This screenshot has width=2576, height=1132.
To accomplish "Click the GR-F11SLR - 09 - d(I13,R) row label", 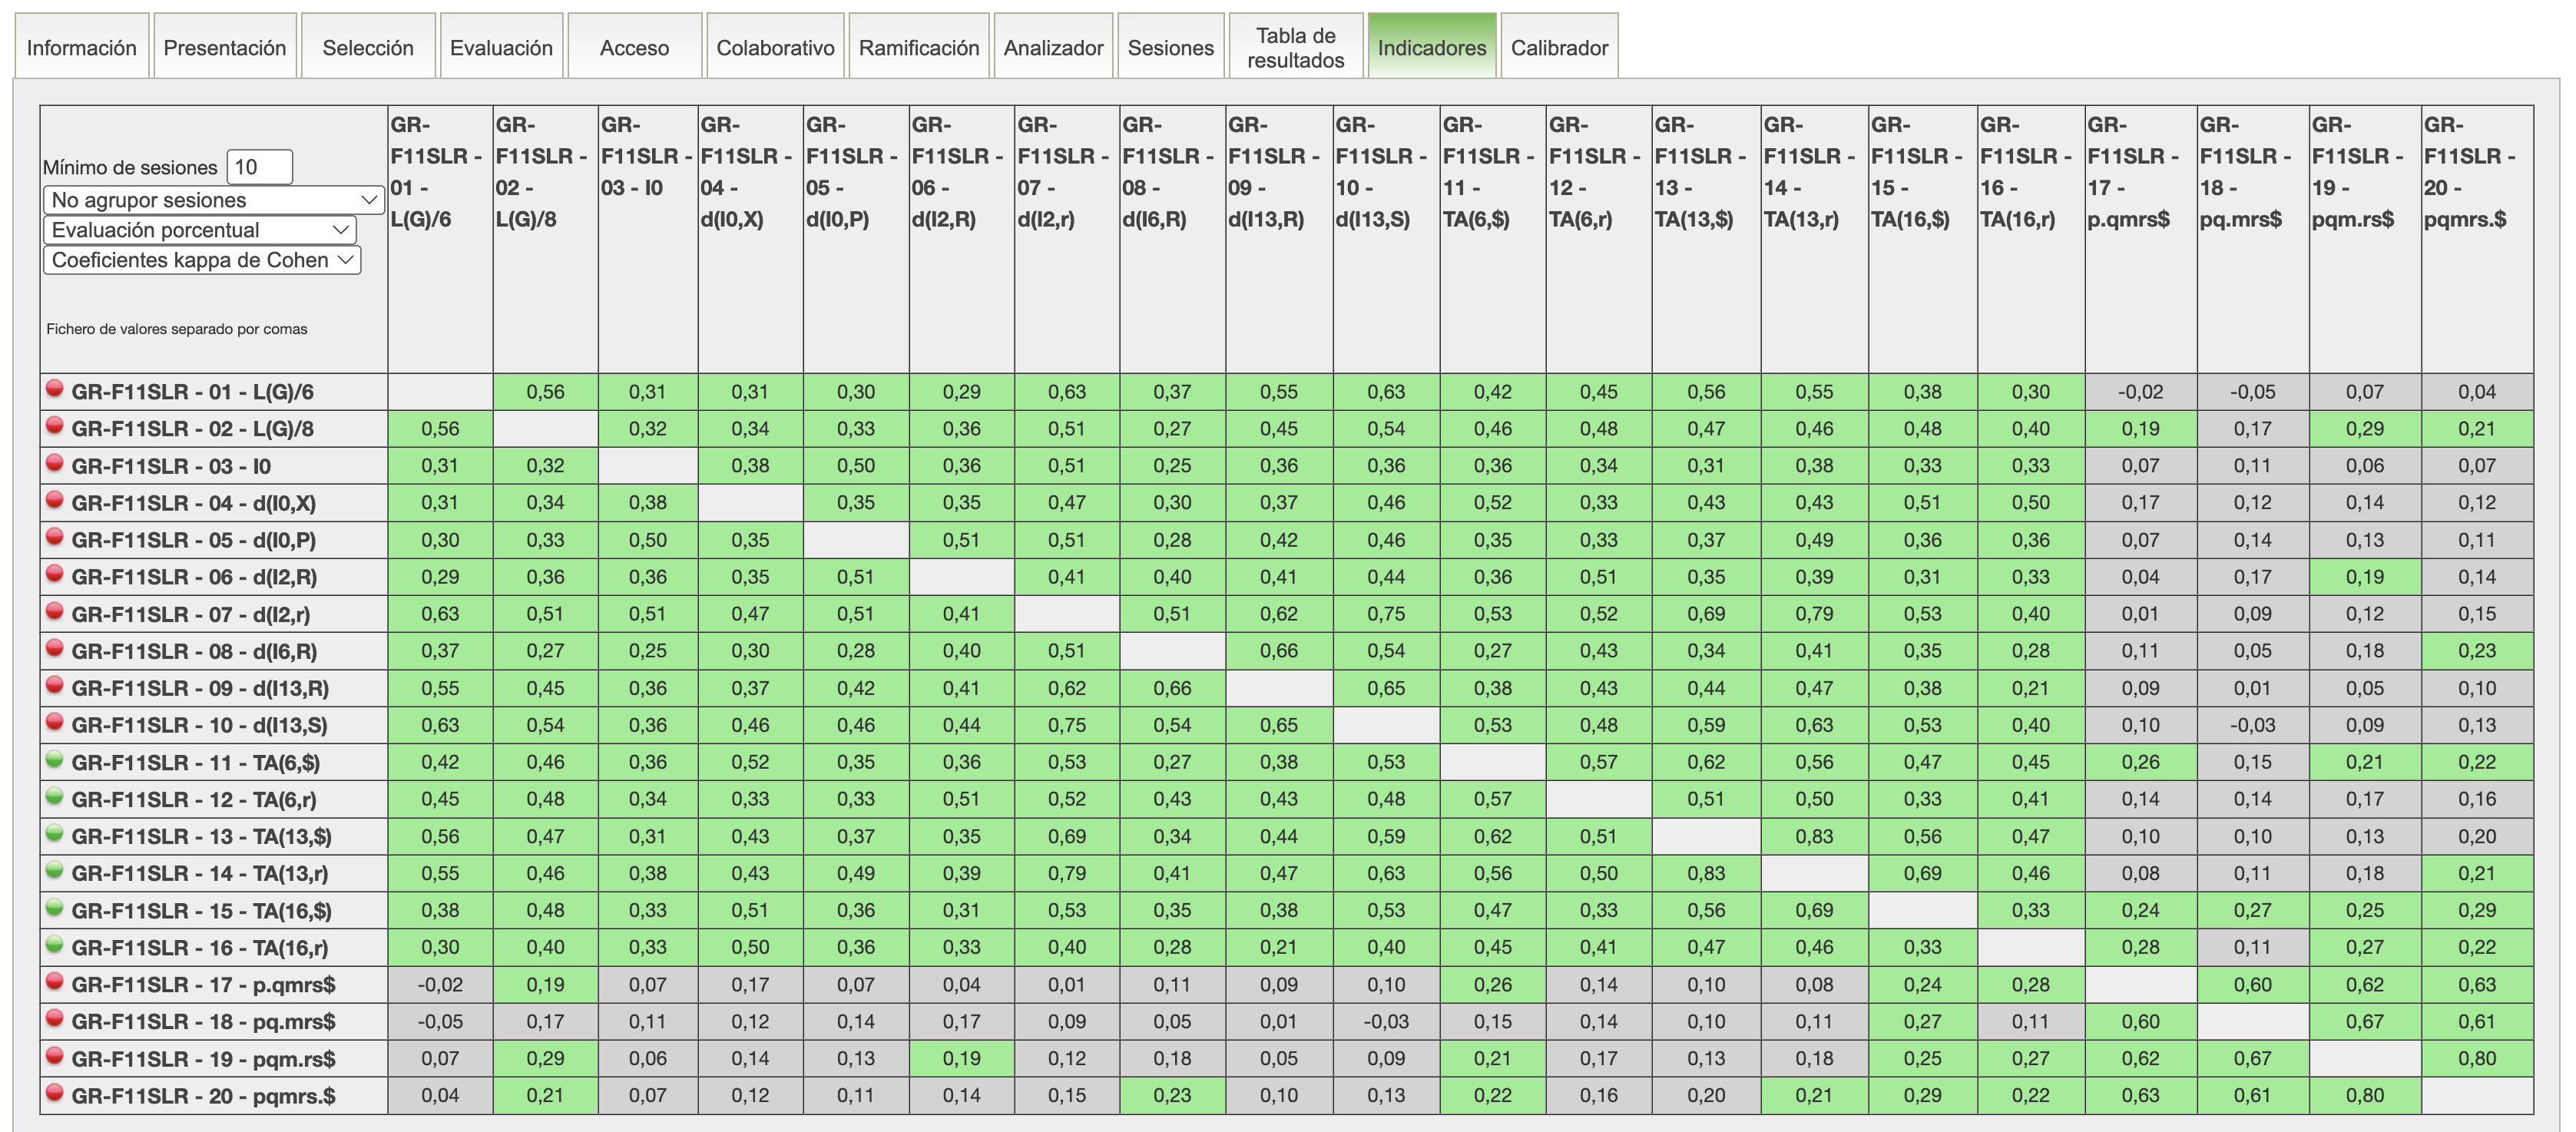I will [199, 688].
